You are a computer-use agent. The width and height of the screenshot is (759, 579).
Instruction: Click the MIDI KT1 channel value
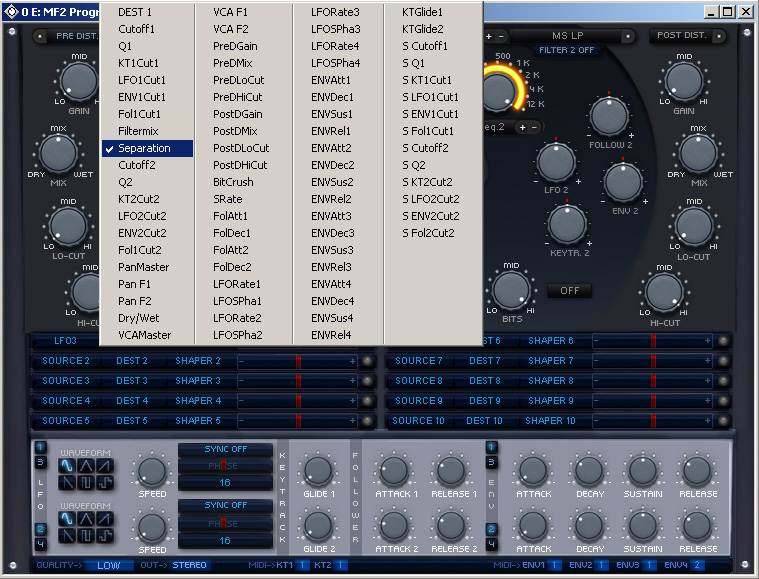coord(302,565)
